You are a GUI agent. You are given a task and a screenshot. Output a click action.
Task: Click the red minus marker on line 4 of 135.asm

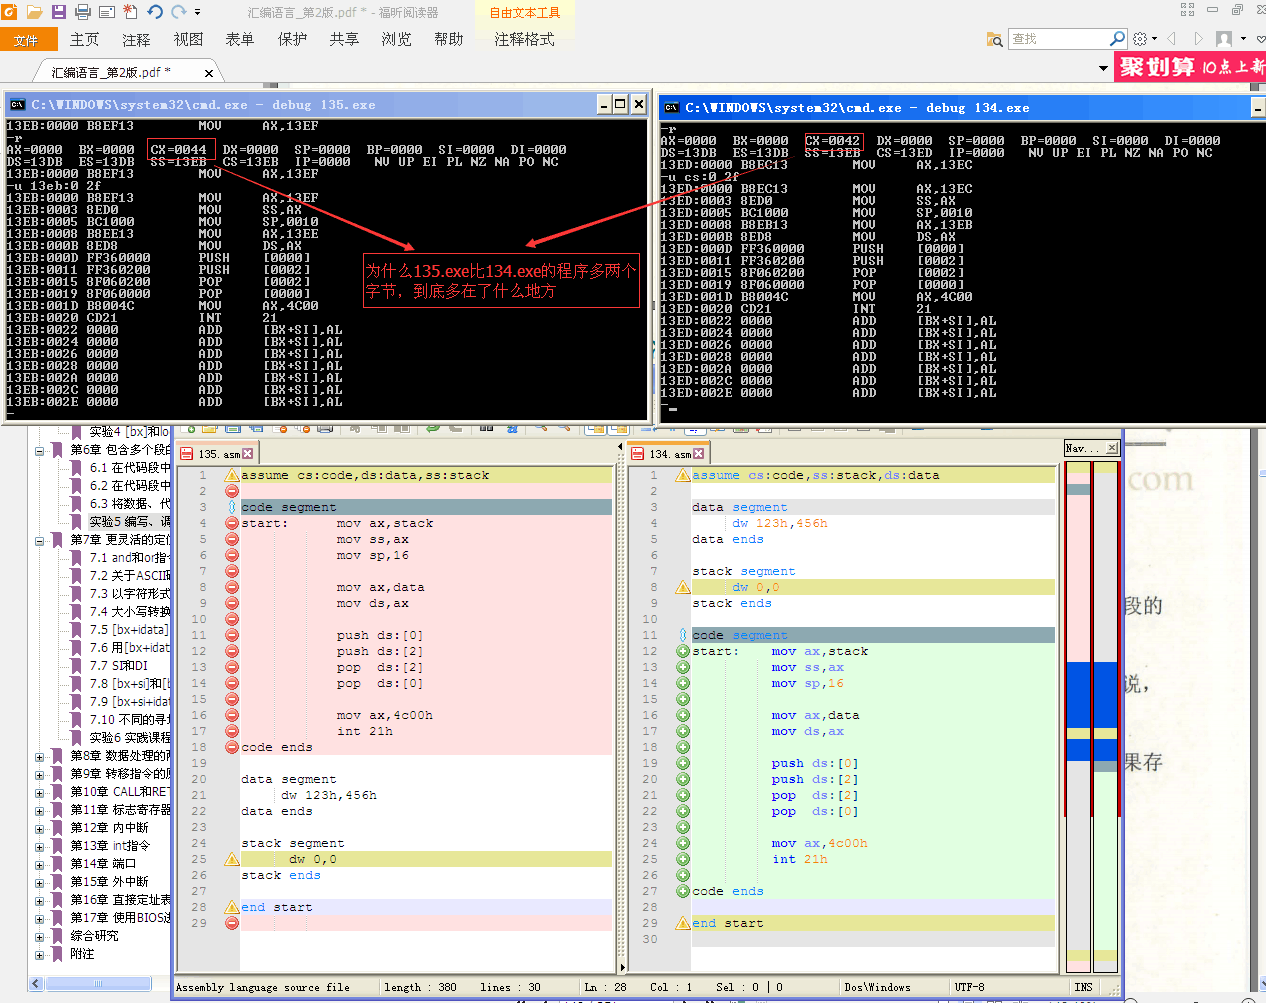point(232,523)
